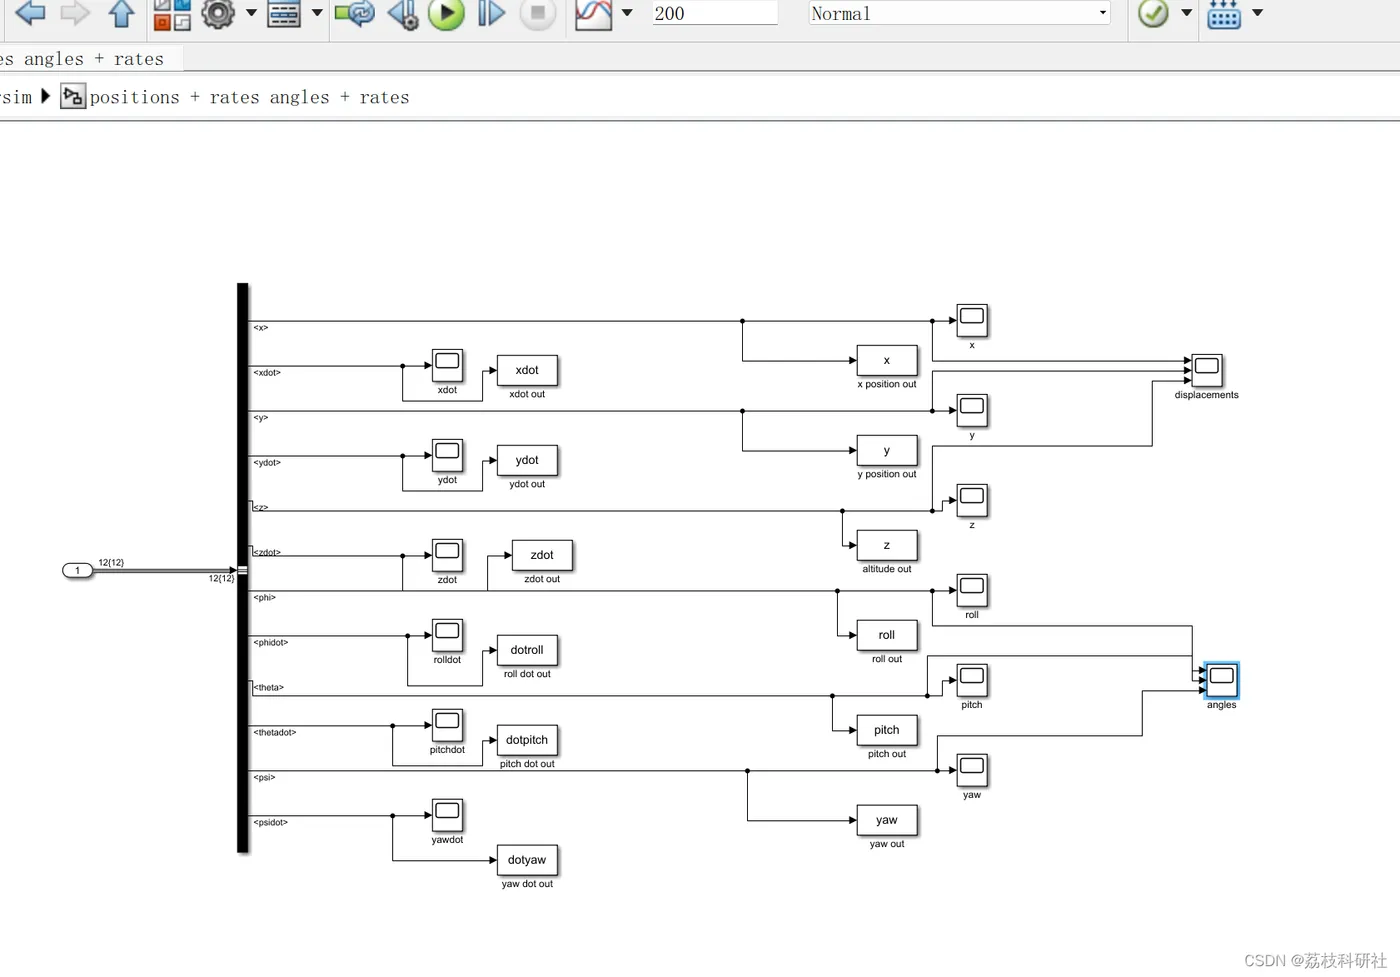Select the 'roll out' block
The width and height of the screenshot is (1400, 977).
pyautogui.click(x=887, y=635)
